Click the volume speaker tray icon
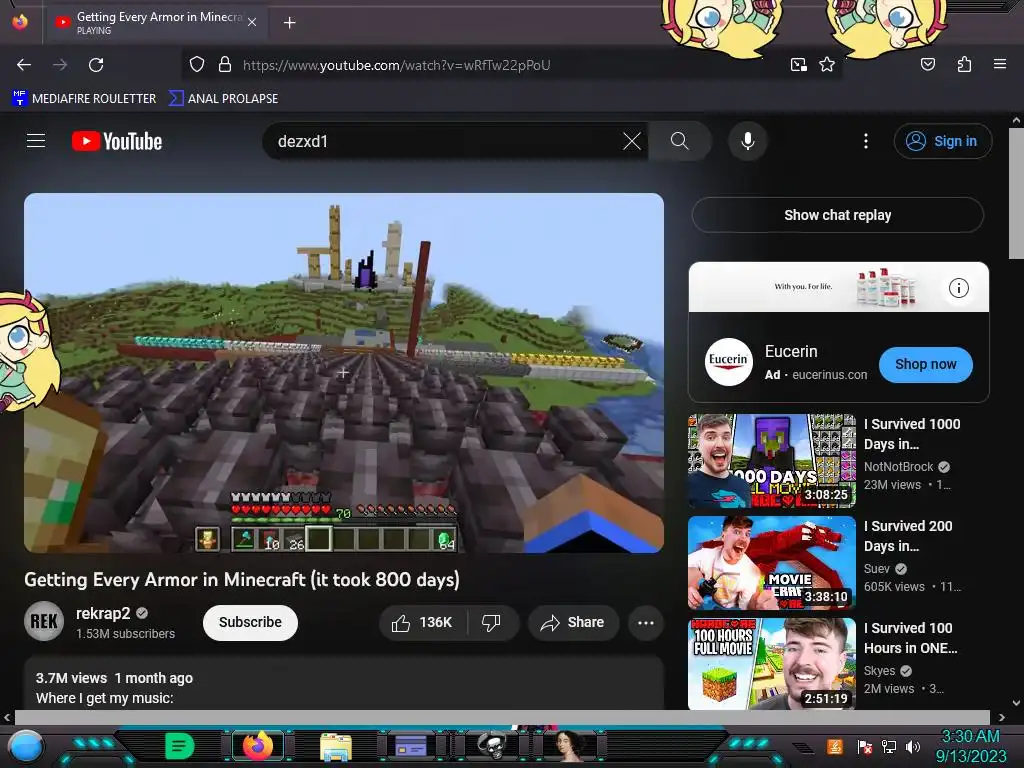 point(912,747)
